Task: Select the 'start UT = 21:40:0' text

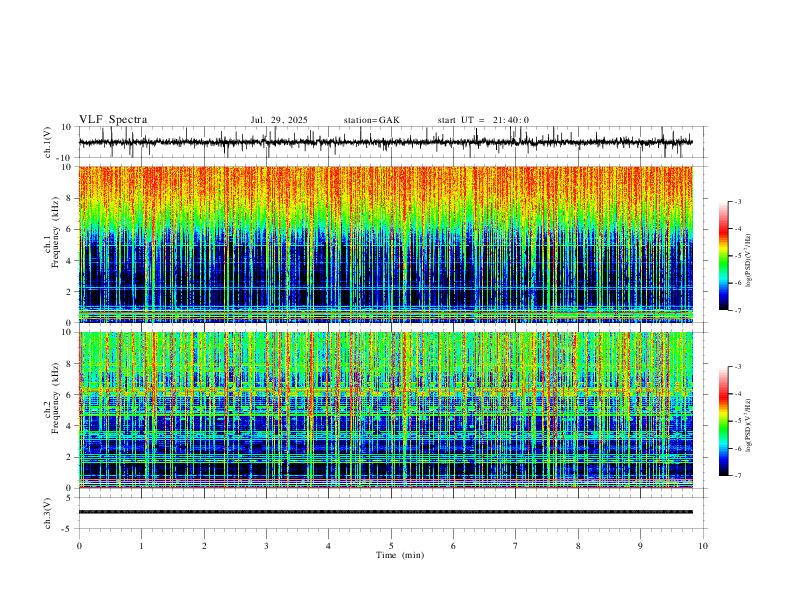Action: click(483, 120)
